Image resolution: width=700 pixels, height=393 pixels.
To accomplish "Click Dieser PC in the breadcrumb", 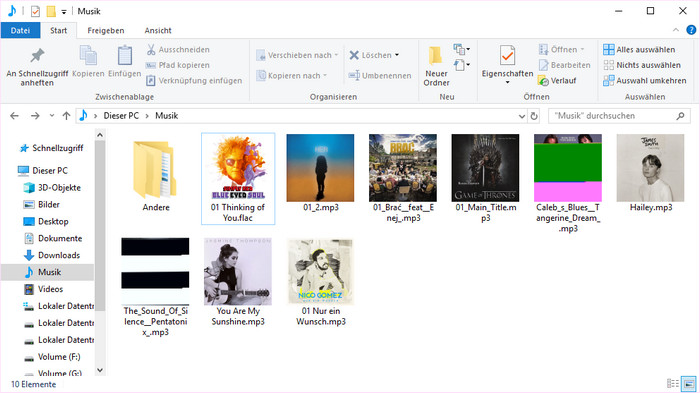I will point(121,116).
